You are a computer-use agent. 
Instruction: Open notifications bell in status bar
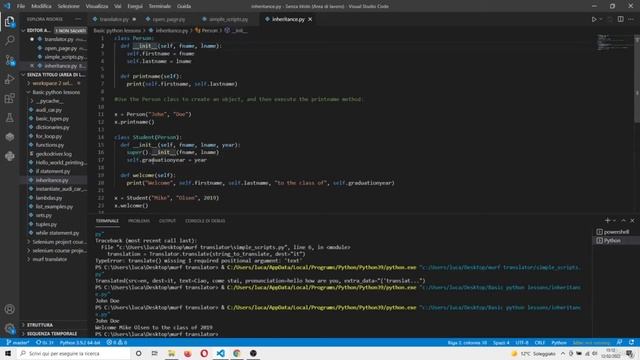(x=631, y=342)
